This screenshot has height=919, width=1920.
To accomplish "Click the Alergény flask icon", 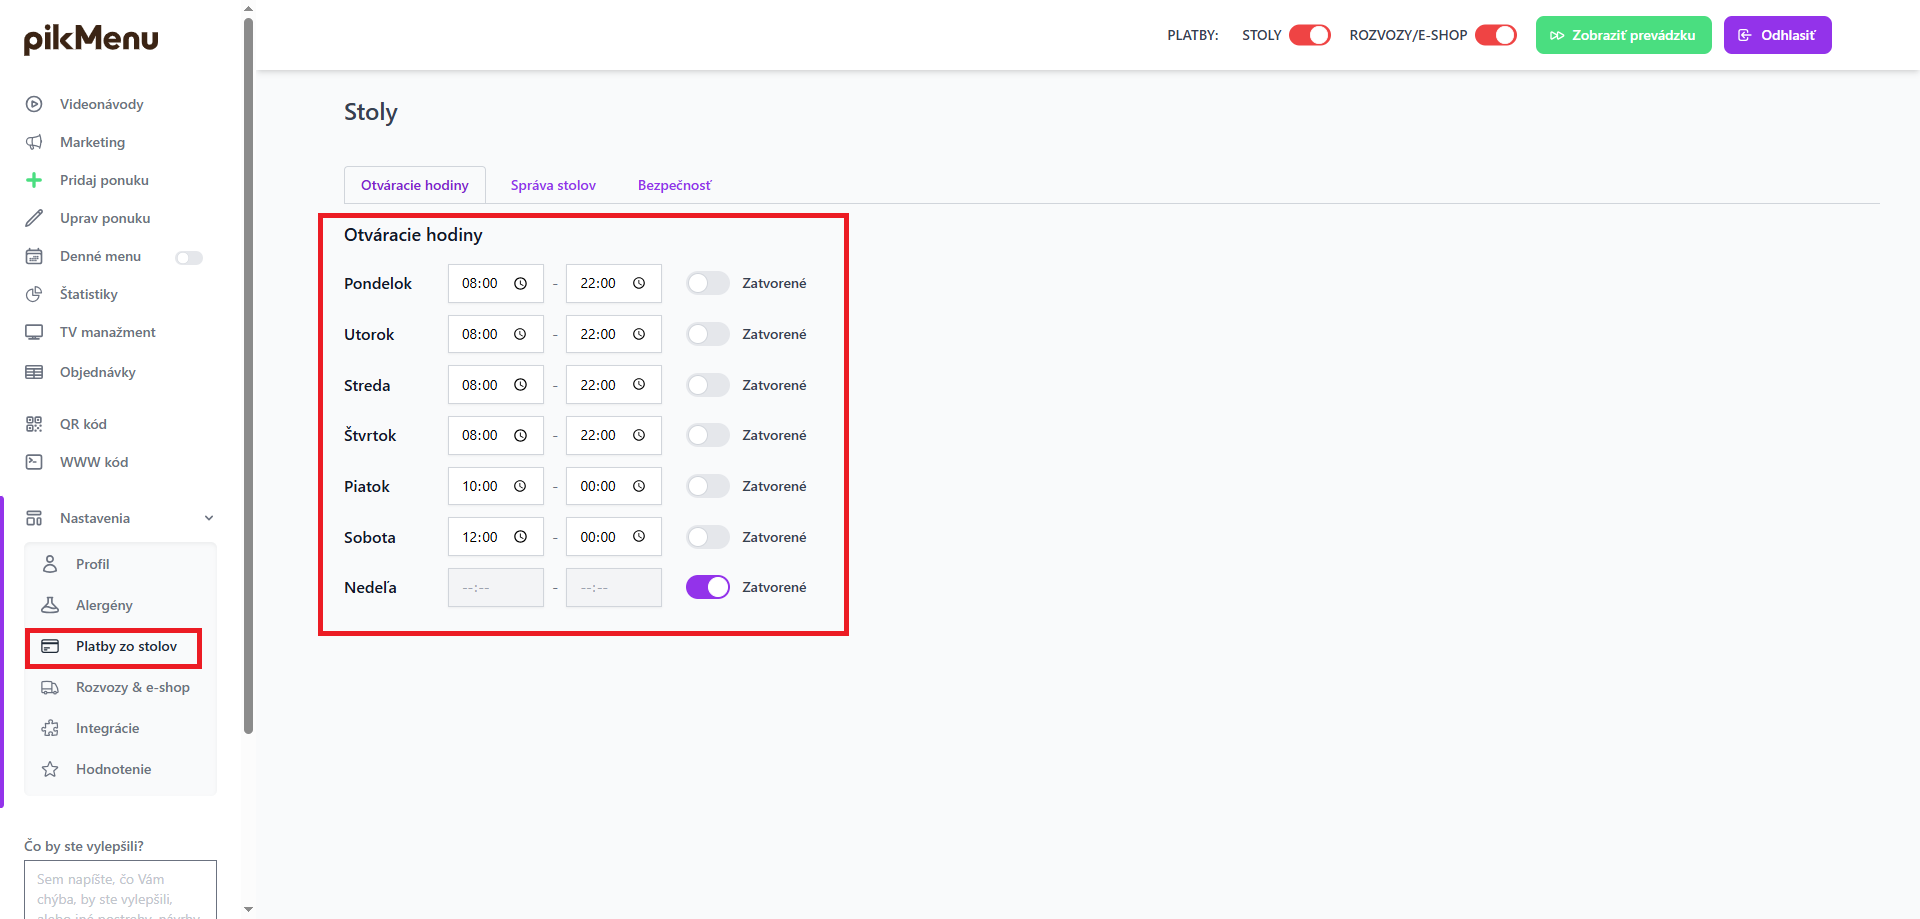I will click(50, 605).
